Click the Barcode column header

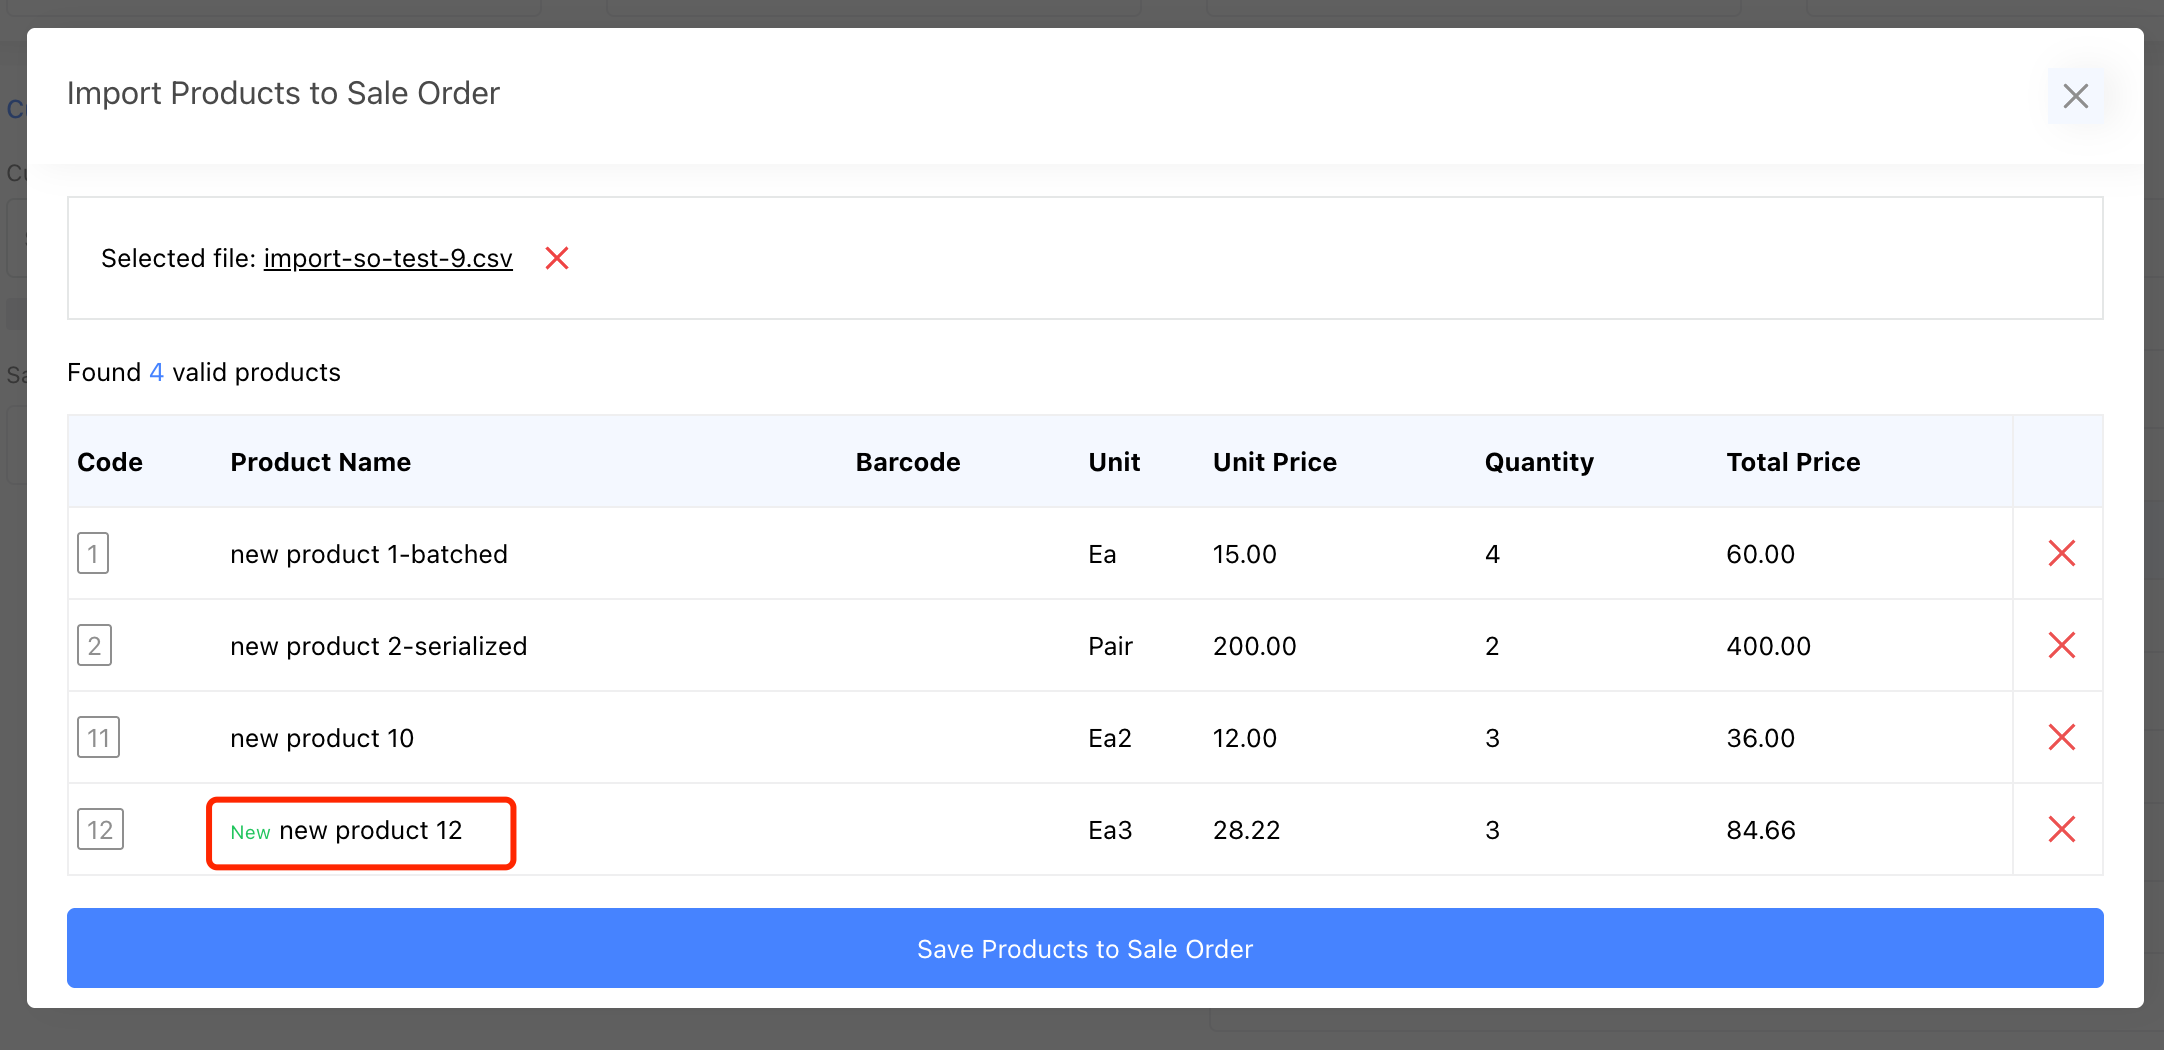tap(907, 462)
